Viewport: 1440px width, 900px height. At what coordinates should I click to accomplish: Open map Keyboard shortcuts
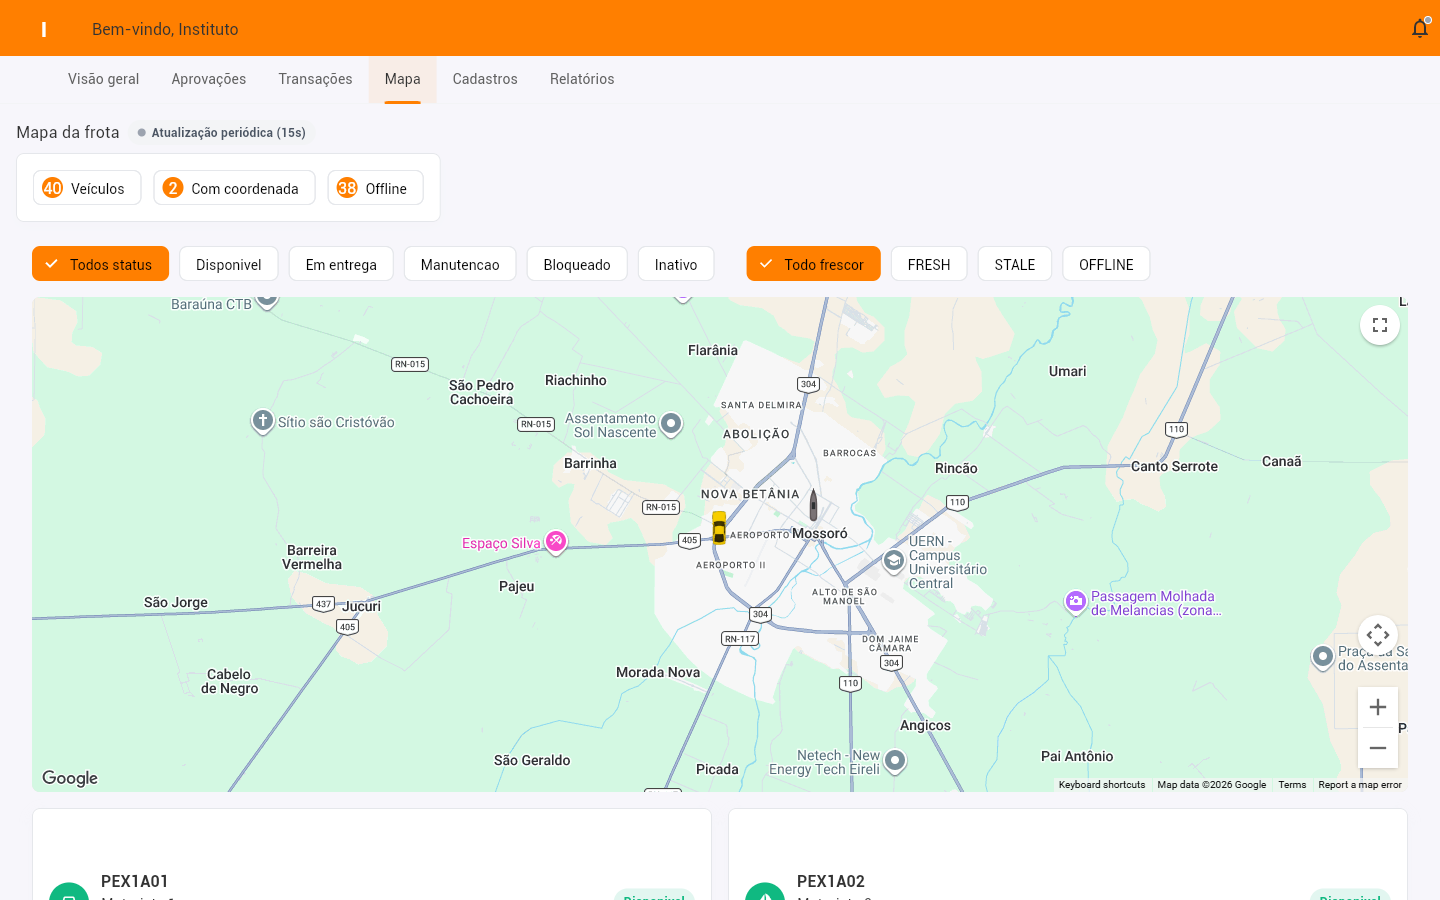tap(1102, 785)
